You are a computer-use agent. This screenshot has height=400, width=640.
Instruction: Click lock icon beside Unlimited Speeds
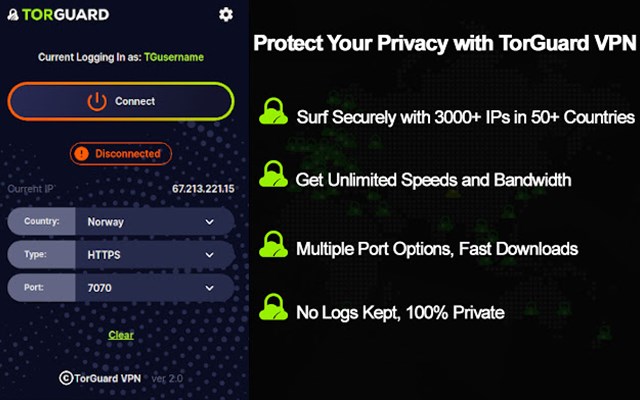click(272, 178)
